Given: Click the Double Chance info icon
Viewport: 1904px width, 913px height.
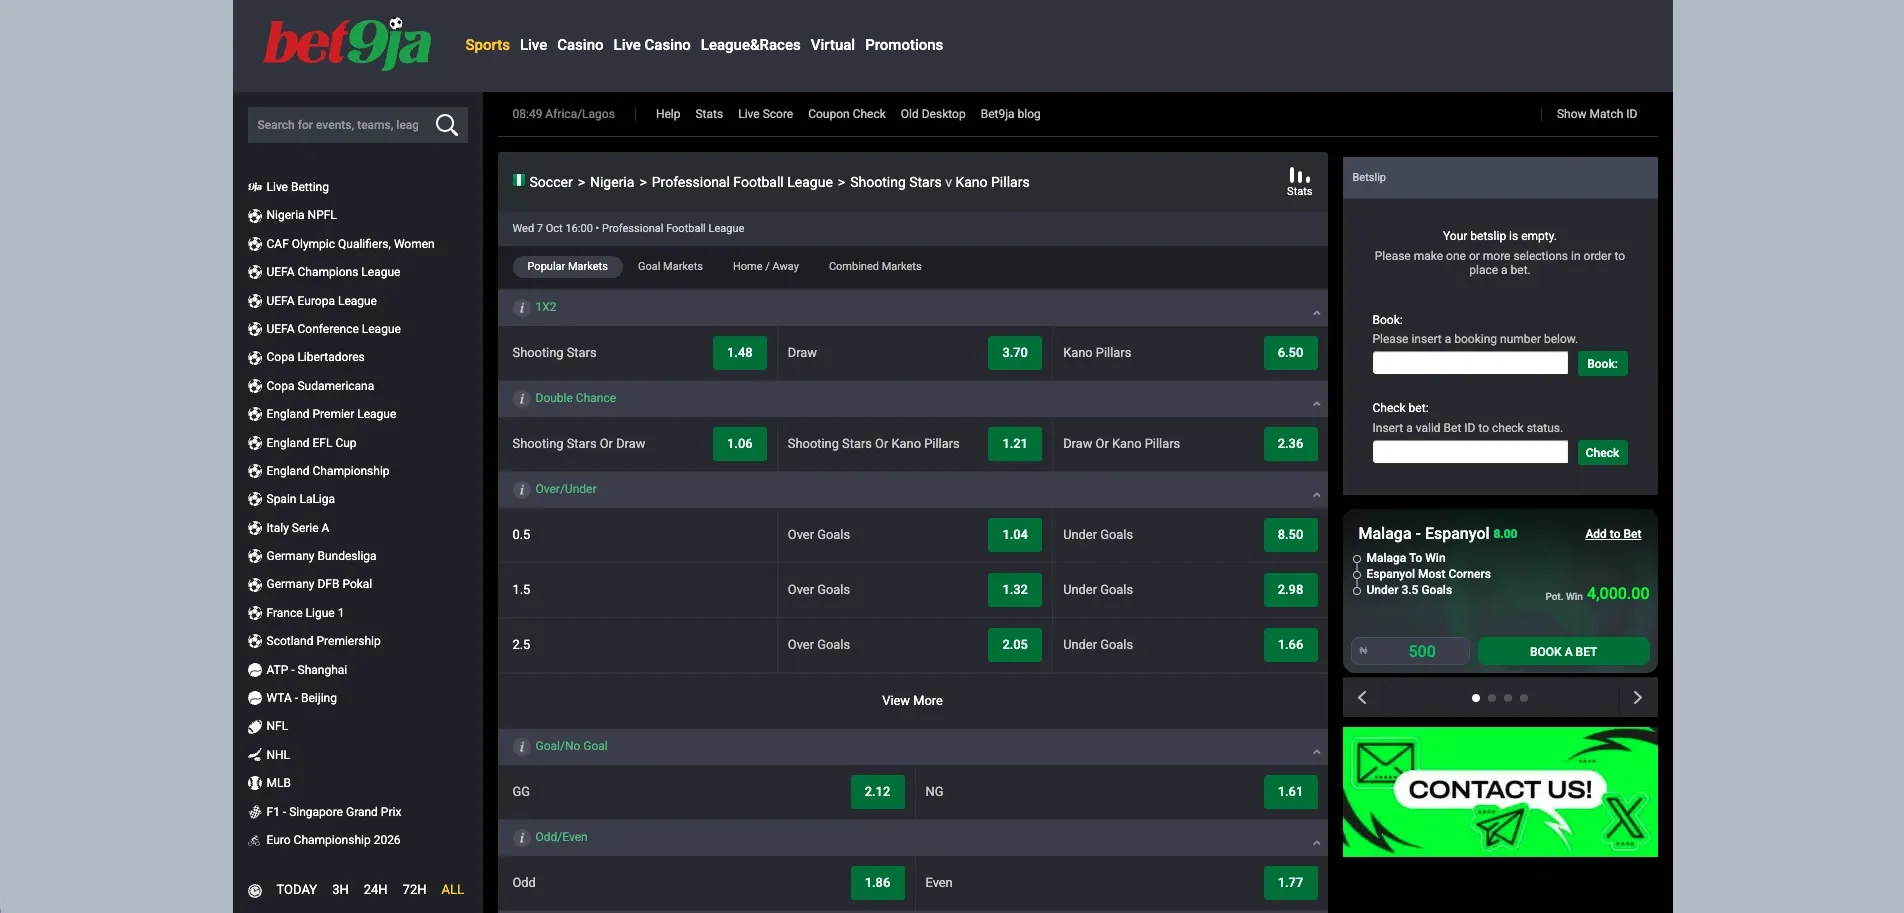Looking at the screenshot, I should 521,399.
